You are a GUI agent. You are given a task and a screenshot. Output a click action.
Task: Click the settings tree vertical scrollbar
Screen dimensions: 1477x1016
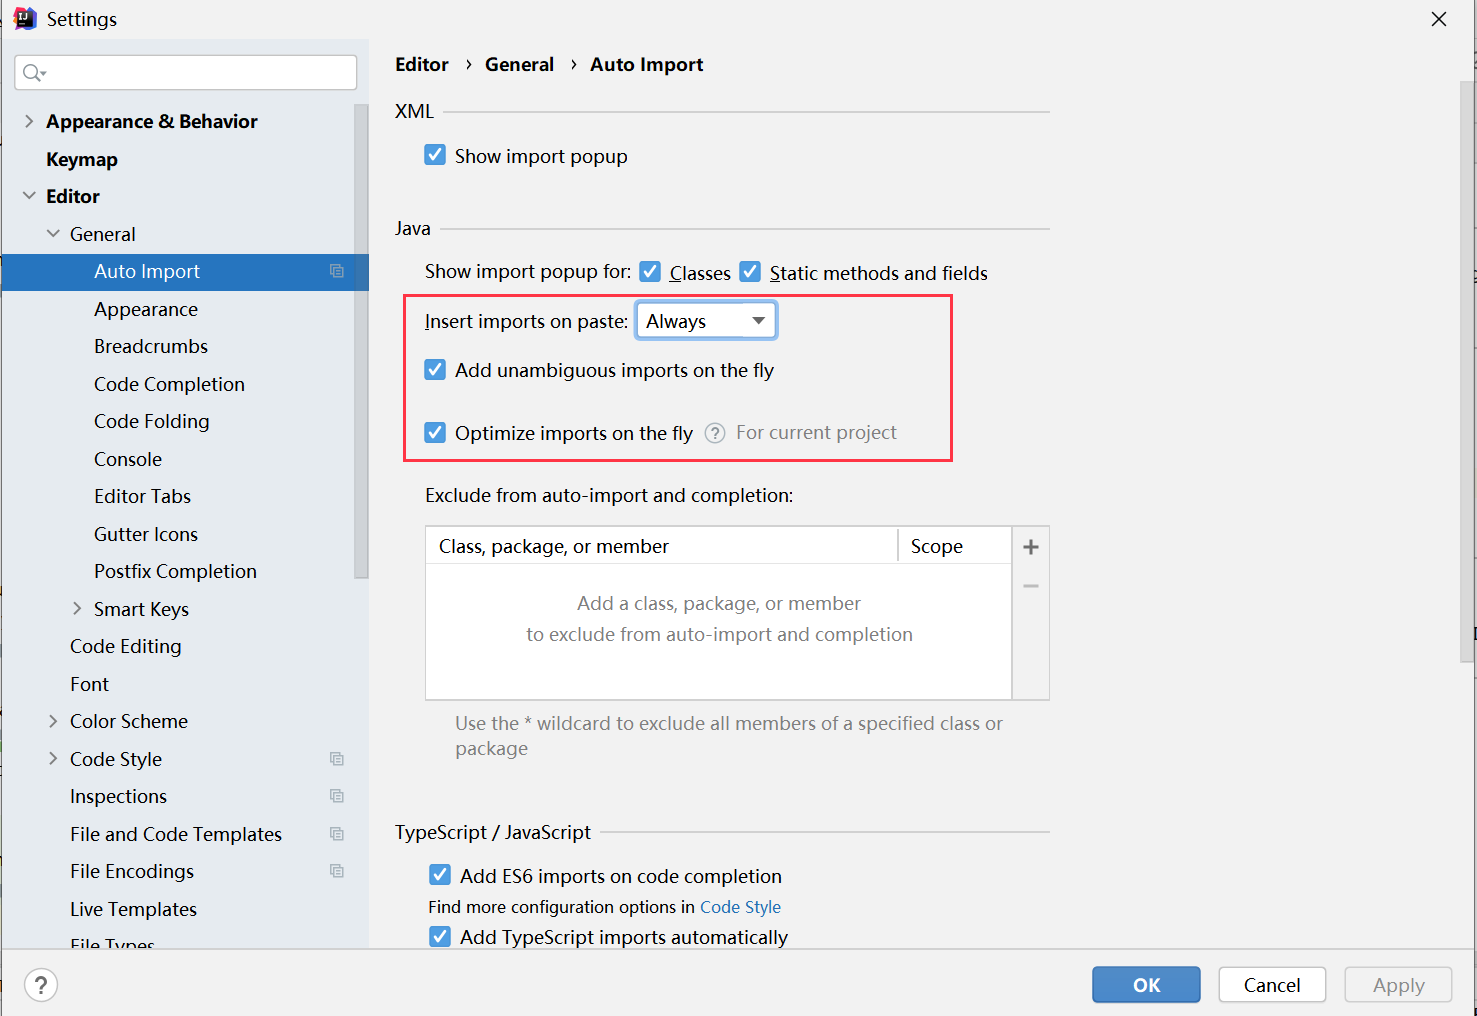(x=361, y=340)
